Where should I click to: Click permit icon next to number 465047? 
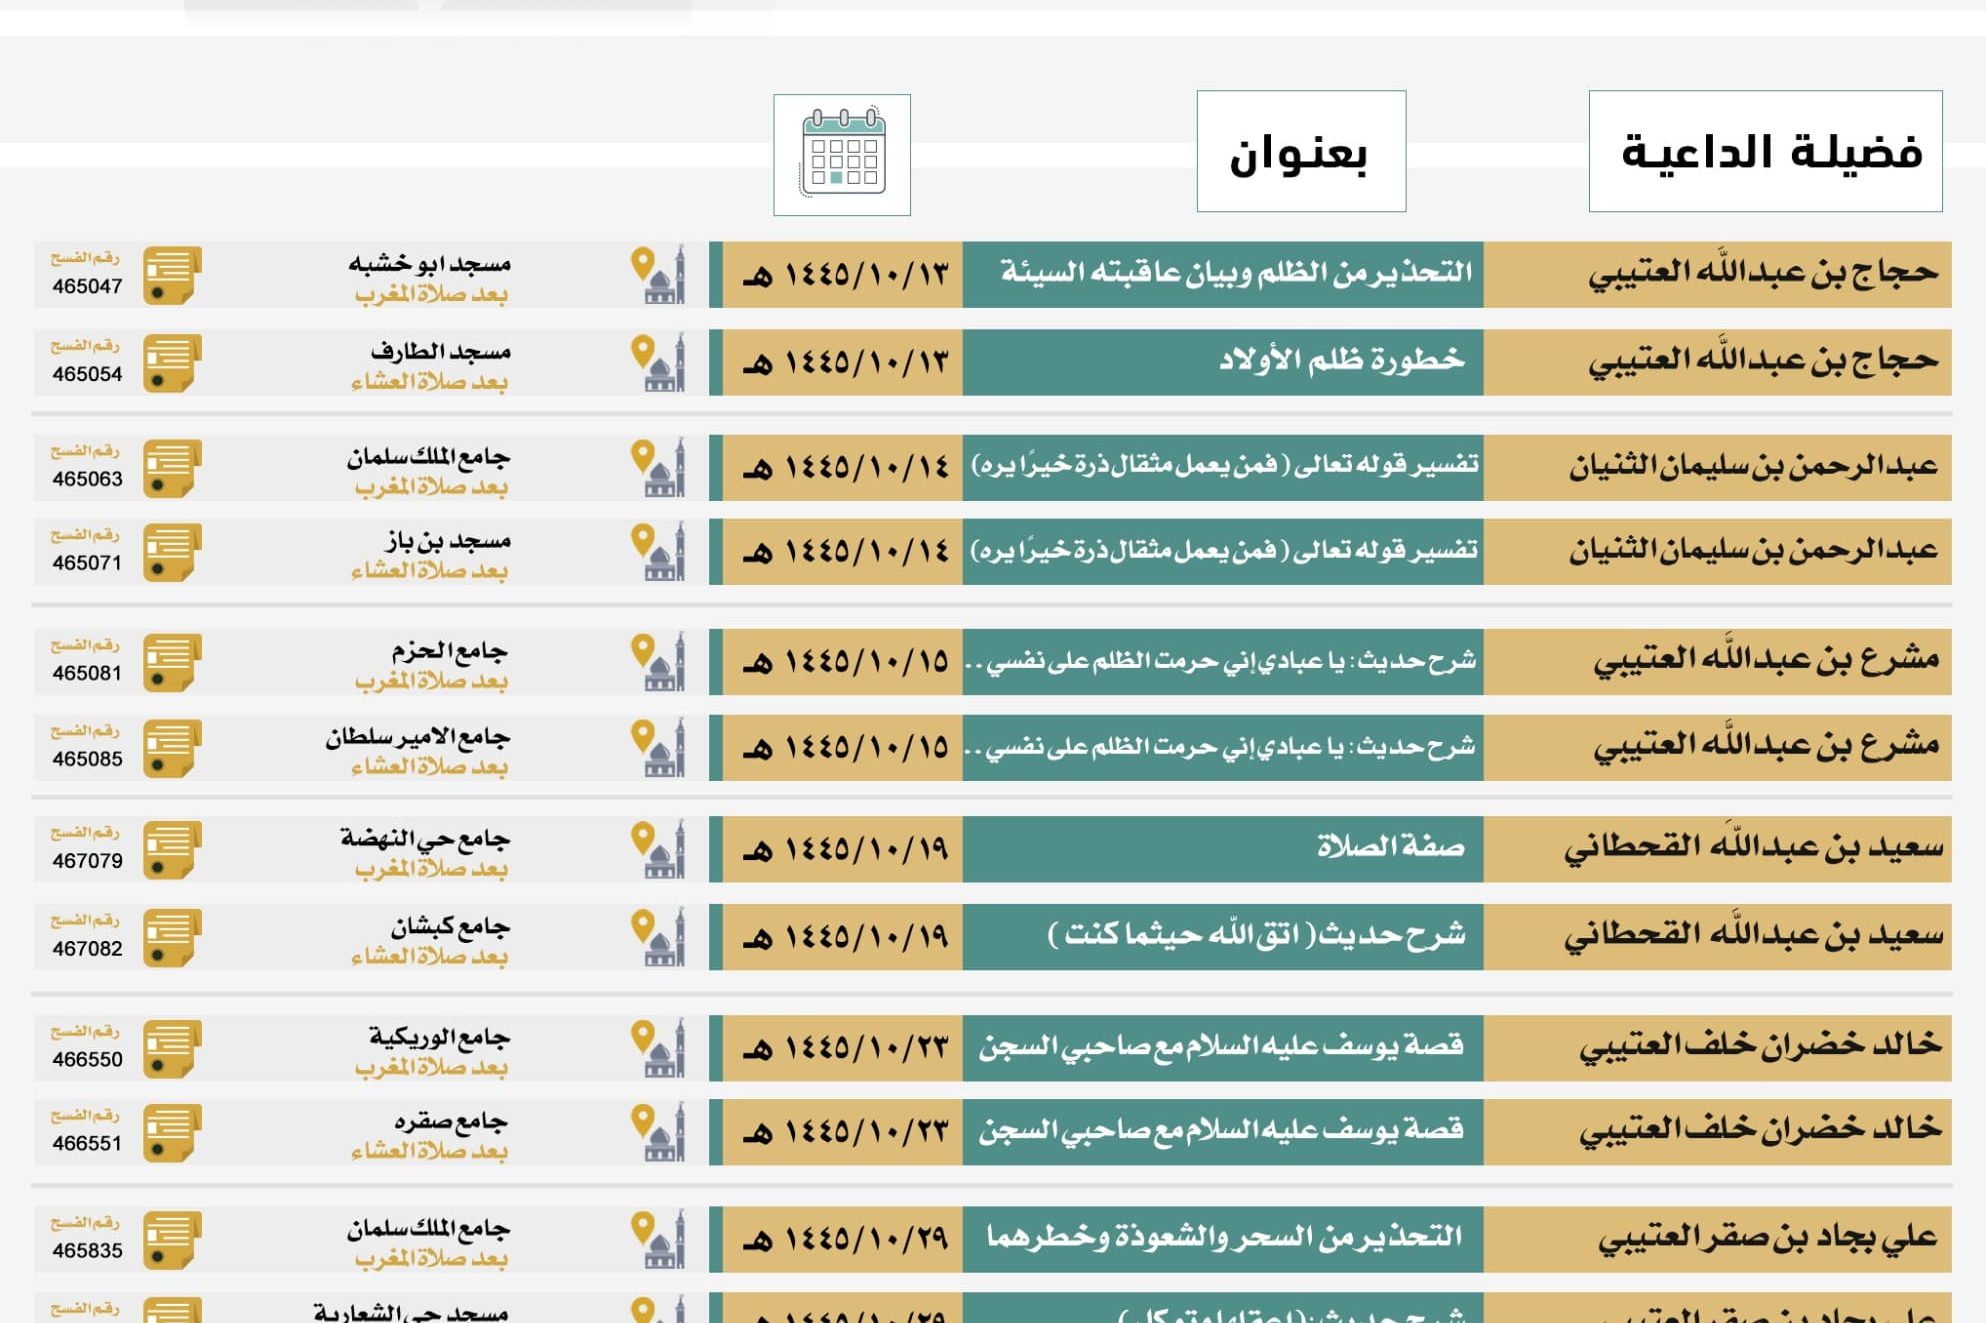171,275
